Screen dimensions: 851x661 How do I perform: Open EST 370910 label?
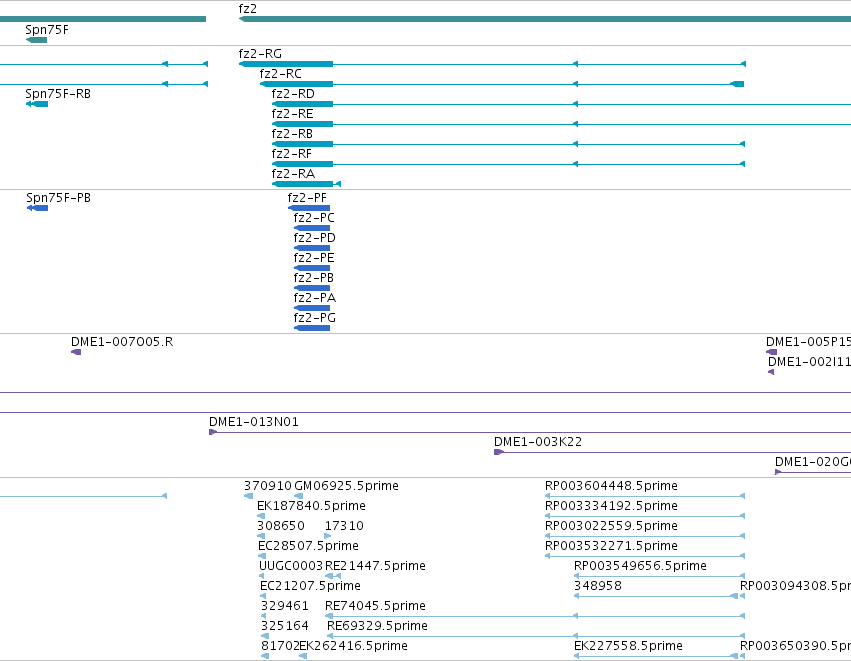[268, 486]
